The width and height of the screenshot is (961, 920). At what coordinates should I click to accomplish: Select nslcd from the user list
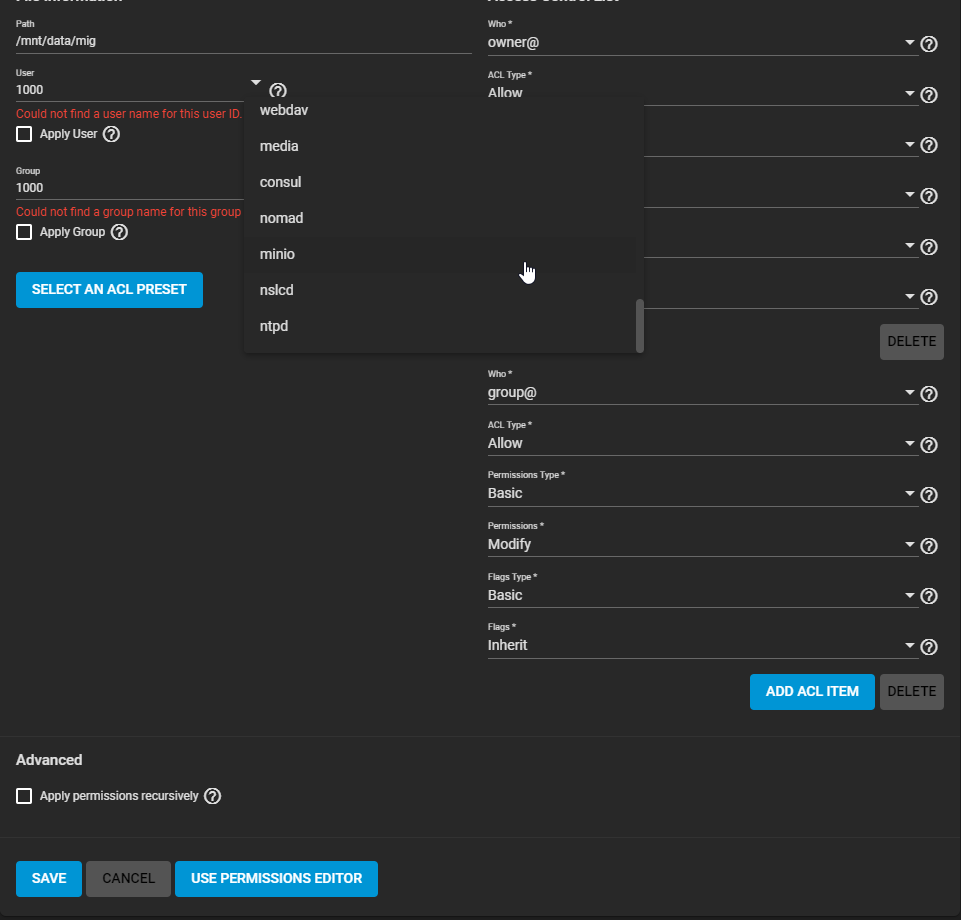point(439,290)
